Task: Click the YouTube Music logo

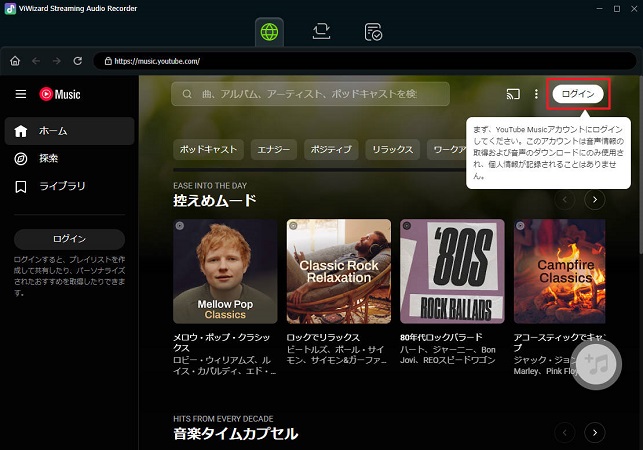Action: 60,94
